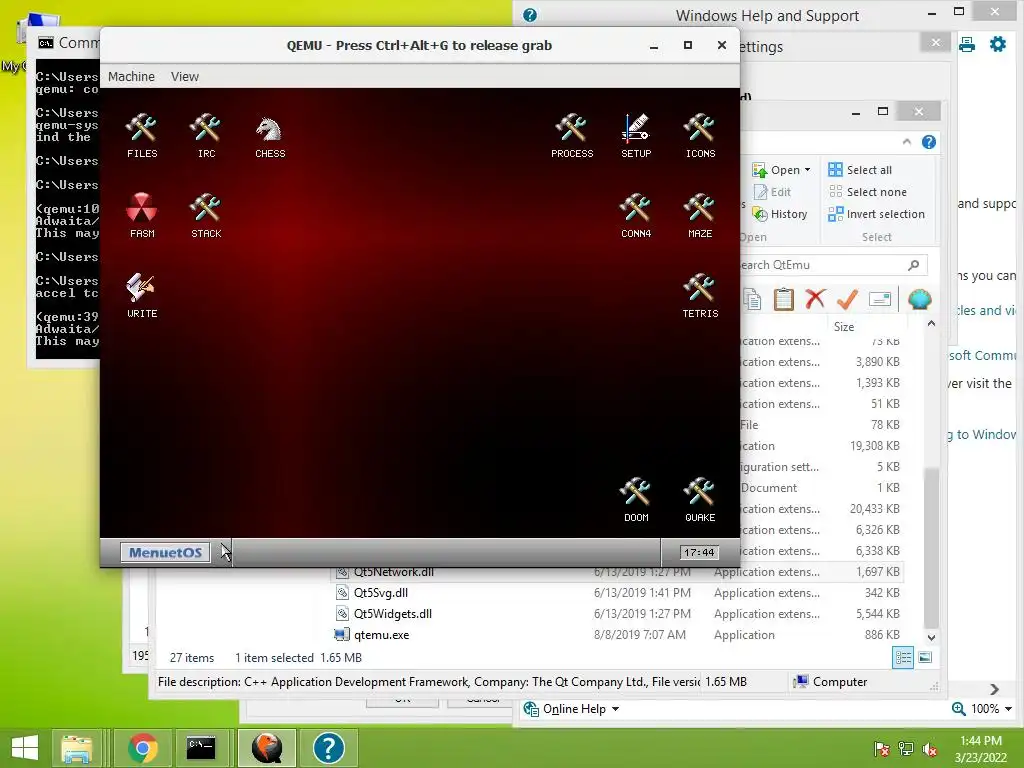The width and height of the screenshot is (1024, 768).
Task: Open Command Prompt from the taskbar
Action: 201,748
